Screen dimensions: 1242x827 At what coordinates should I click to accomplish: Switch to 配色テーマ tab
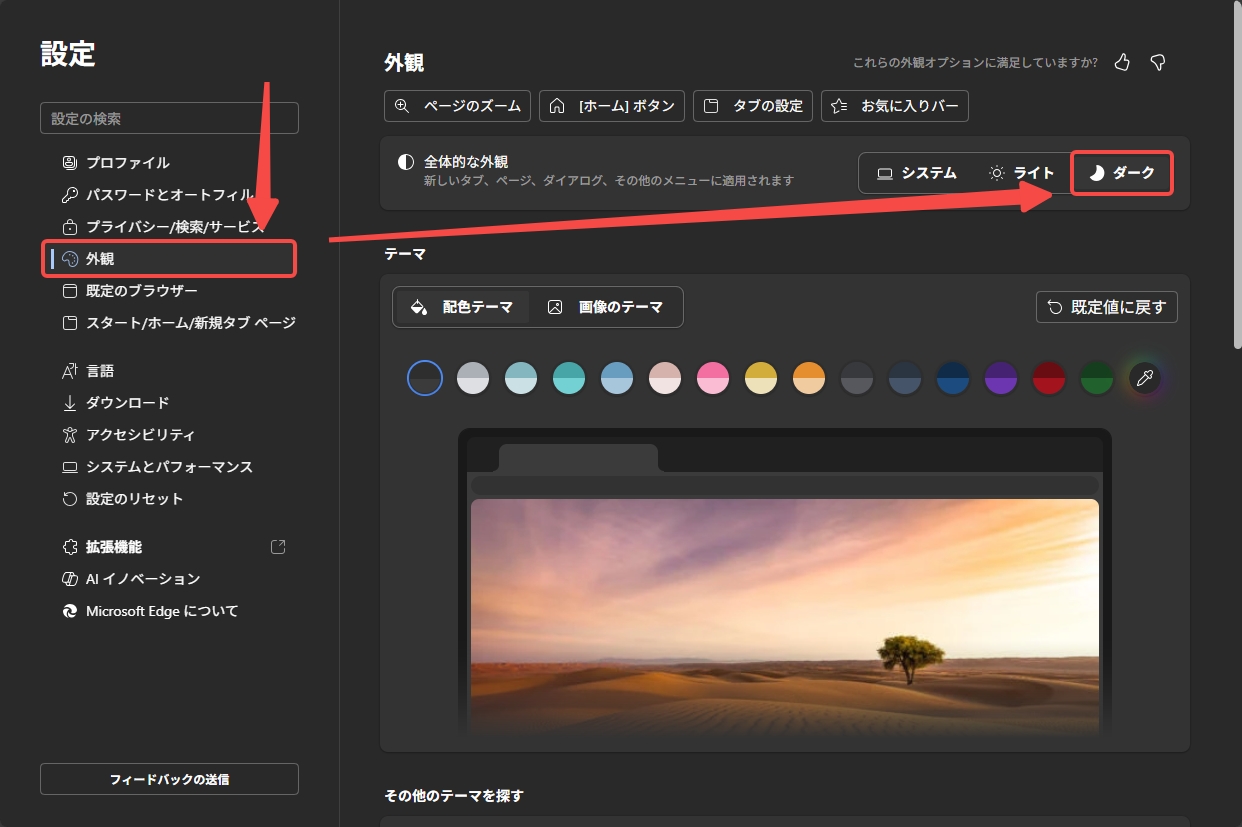point(462,307)
